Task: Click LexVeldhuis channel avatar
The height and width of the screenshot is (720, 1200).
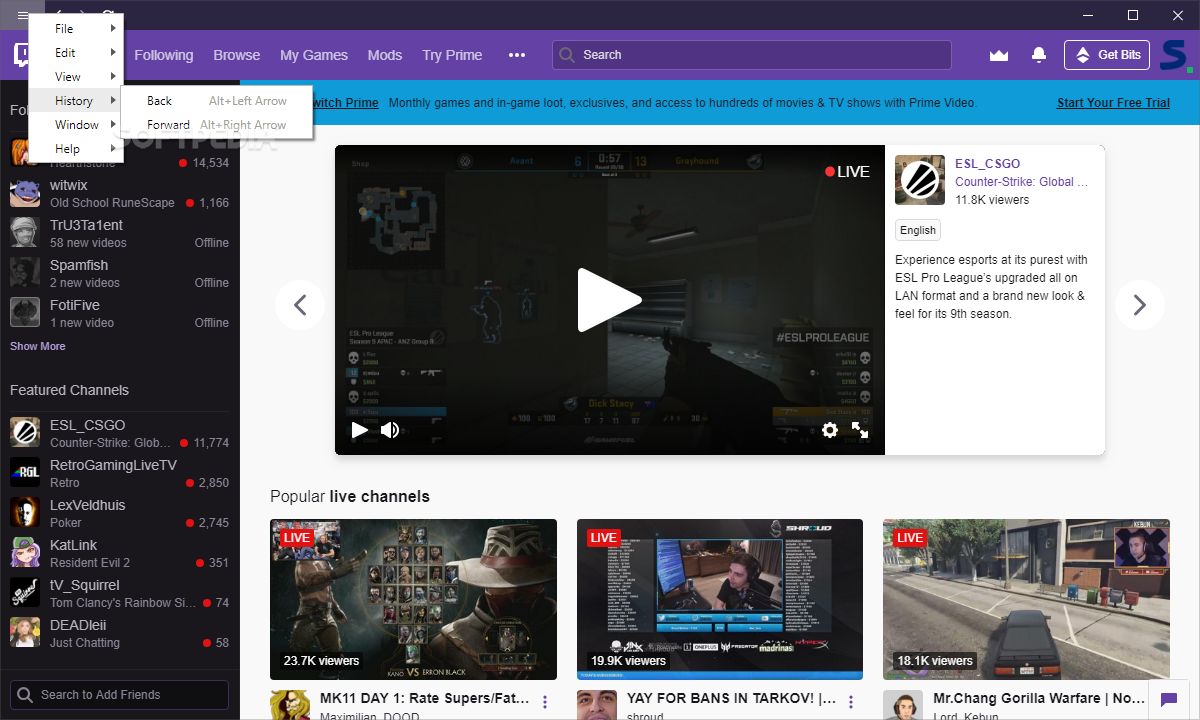Action: [x=25, y=513]
